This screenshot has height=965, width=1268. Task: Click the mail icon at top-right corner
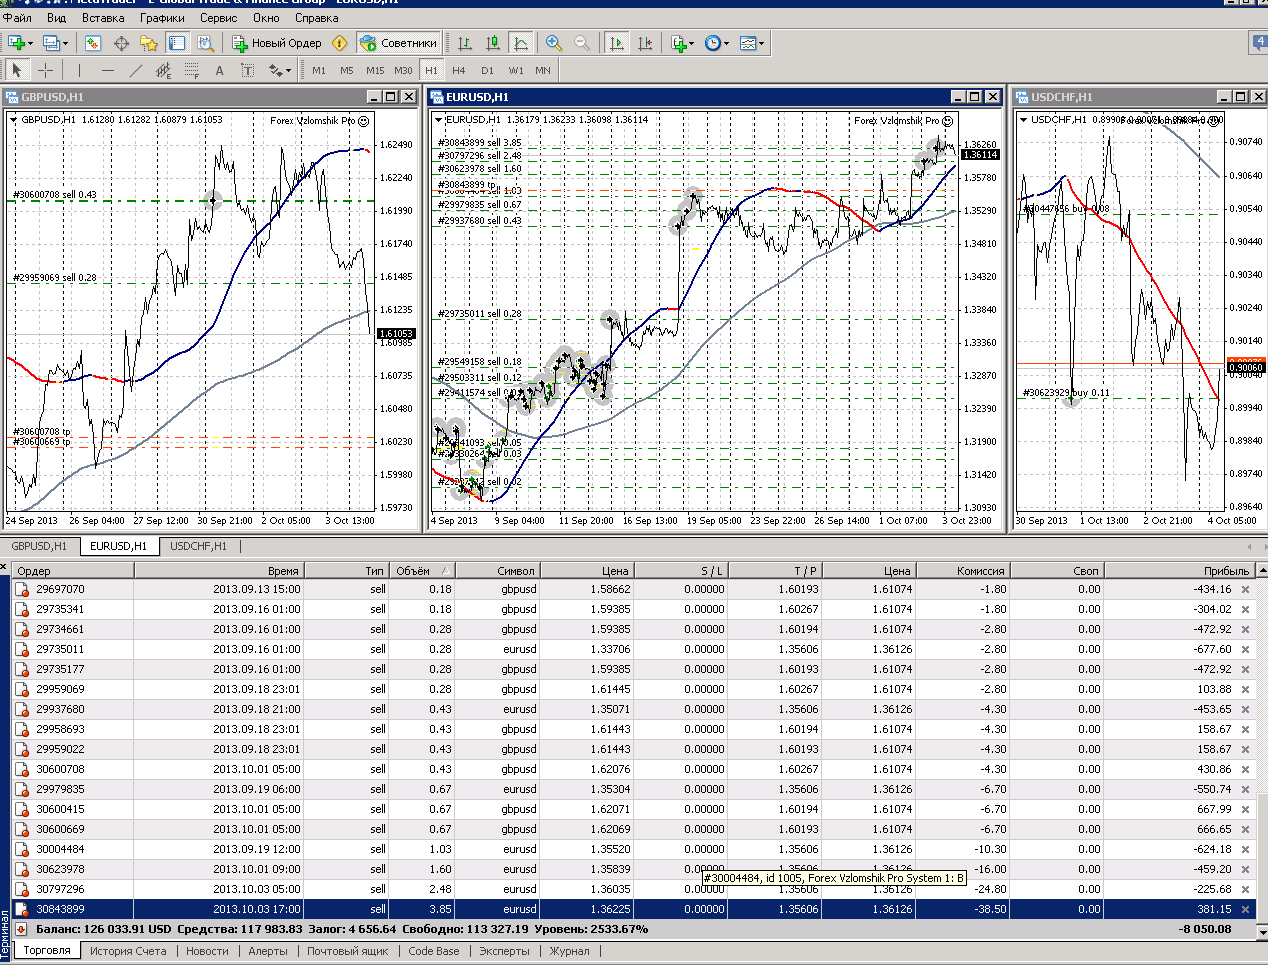pyautogui.click(x=1259, y=42)
